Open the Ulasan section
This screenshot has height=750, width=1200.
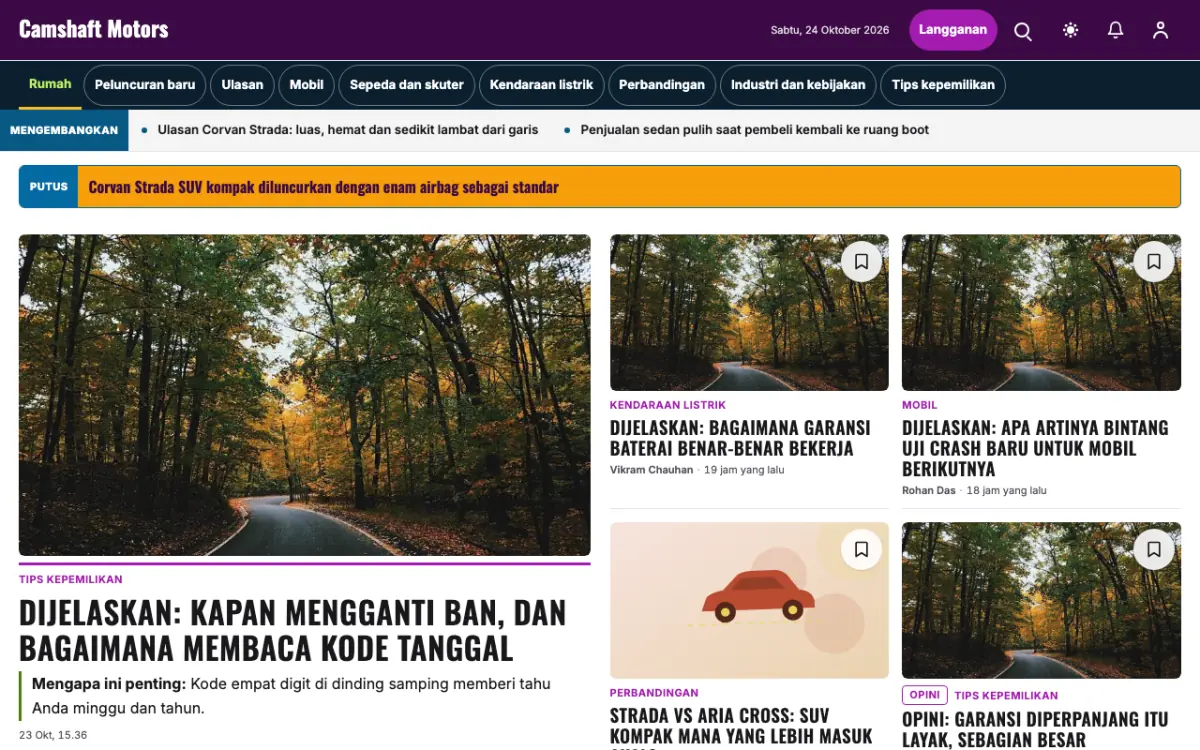(x=242, y=85)
